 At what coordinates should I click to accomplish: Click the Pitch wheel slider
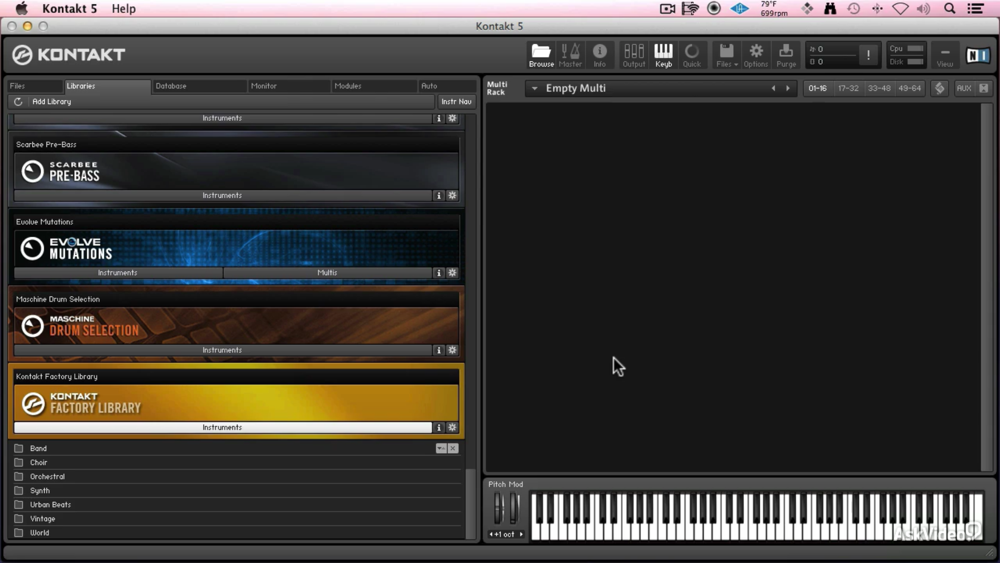pyautogui.click(x=499, y=509)
